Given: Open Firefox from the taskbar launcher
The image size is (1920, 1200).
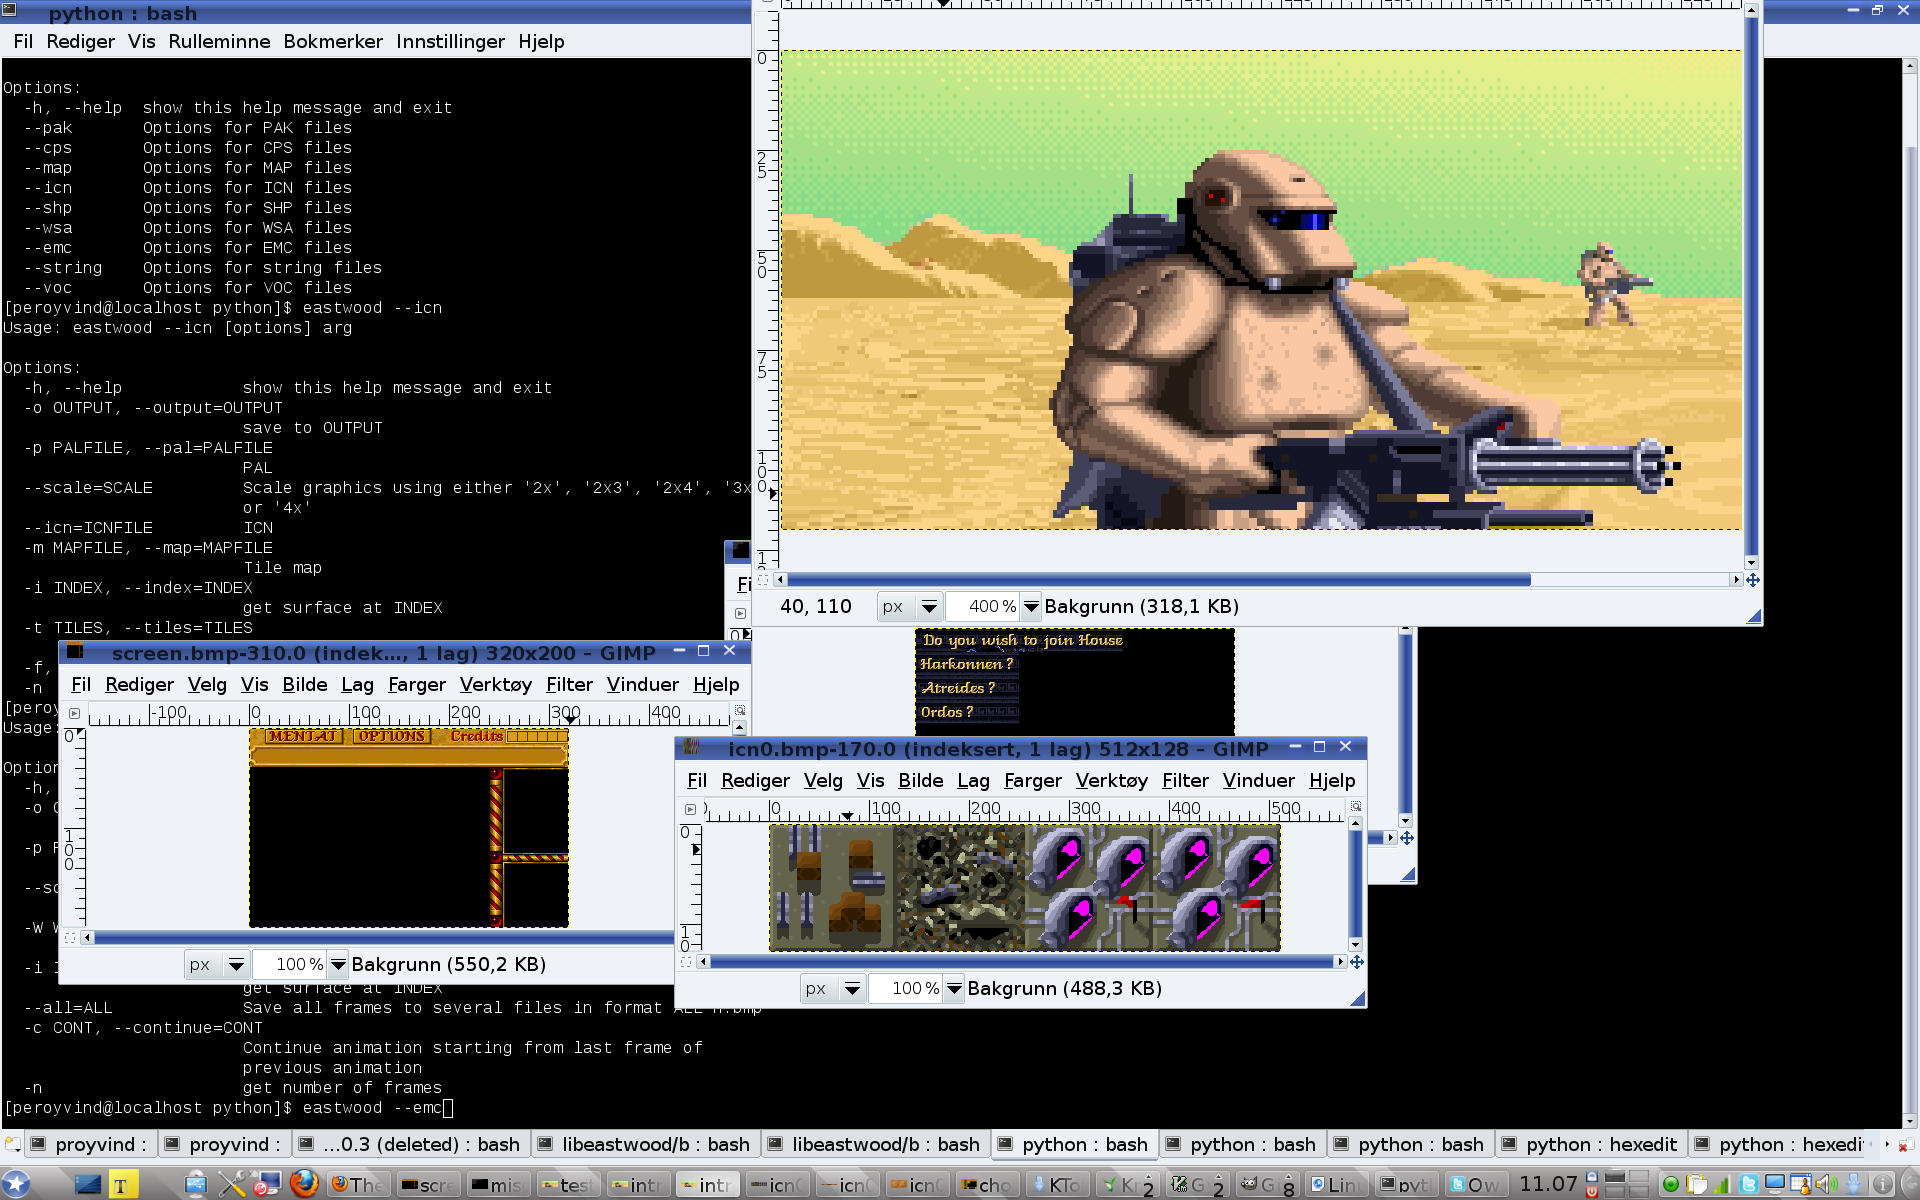Looking at the screenshot, I should pos(304,1184).
